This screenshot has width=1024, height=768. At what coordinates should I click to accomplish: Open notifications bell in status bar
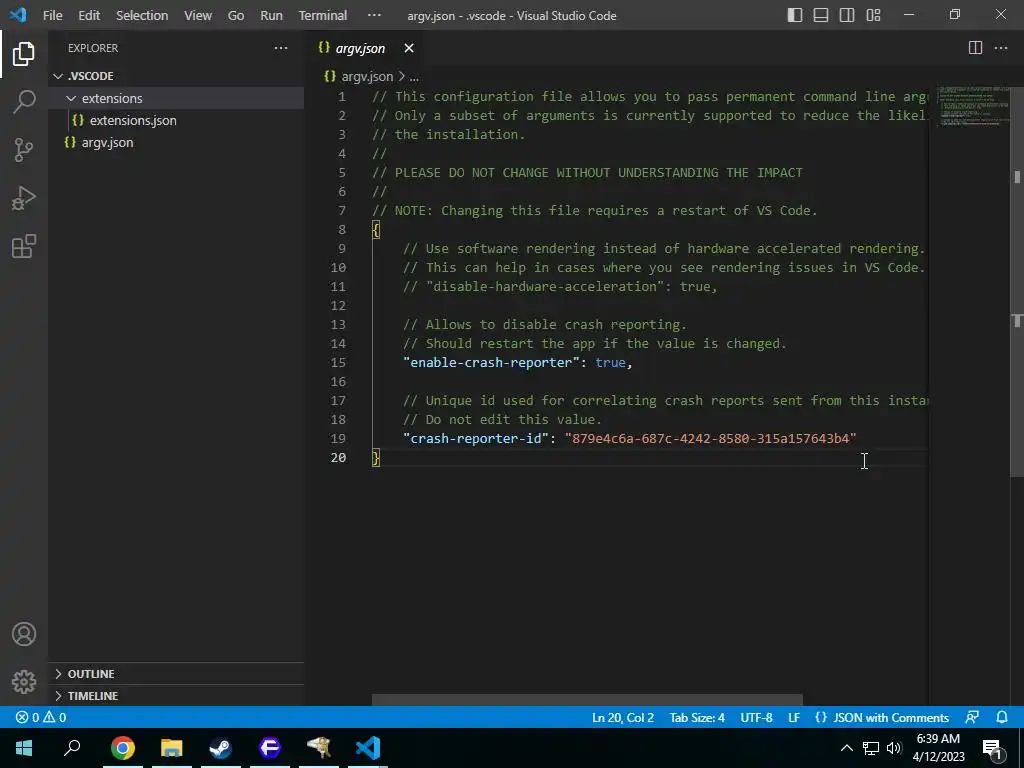(1002, 717)
